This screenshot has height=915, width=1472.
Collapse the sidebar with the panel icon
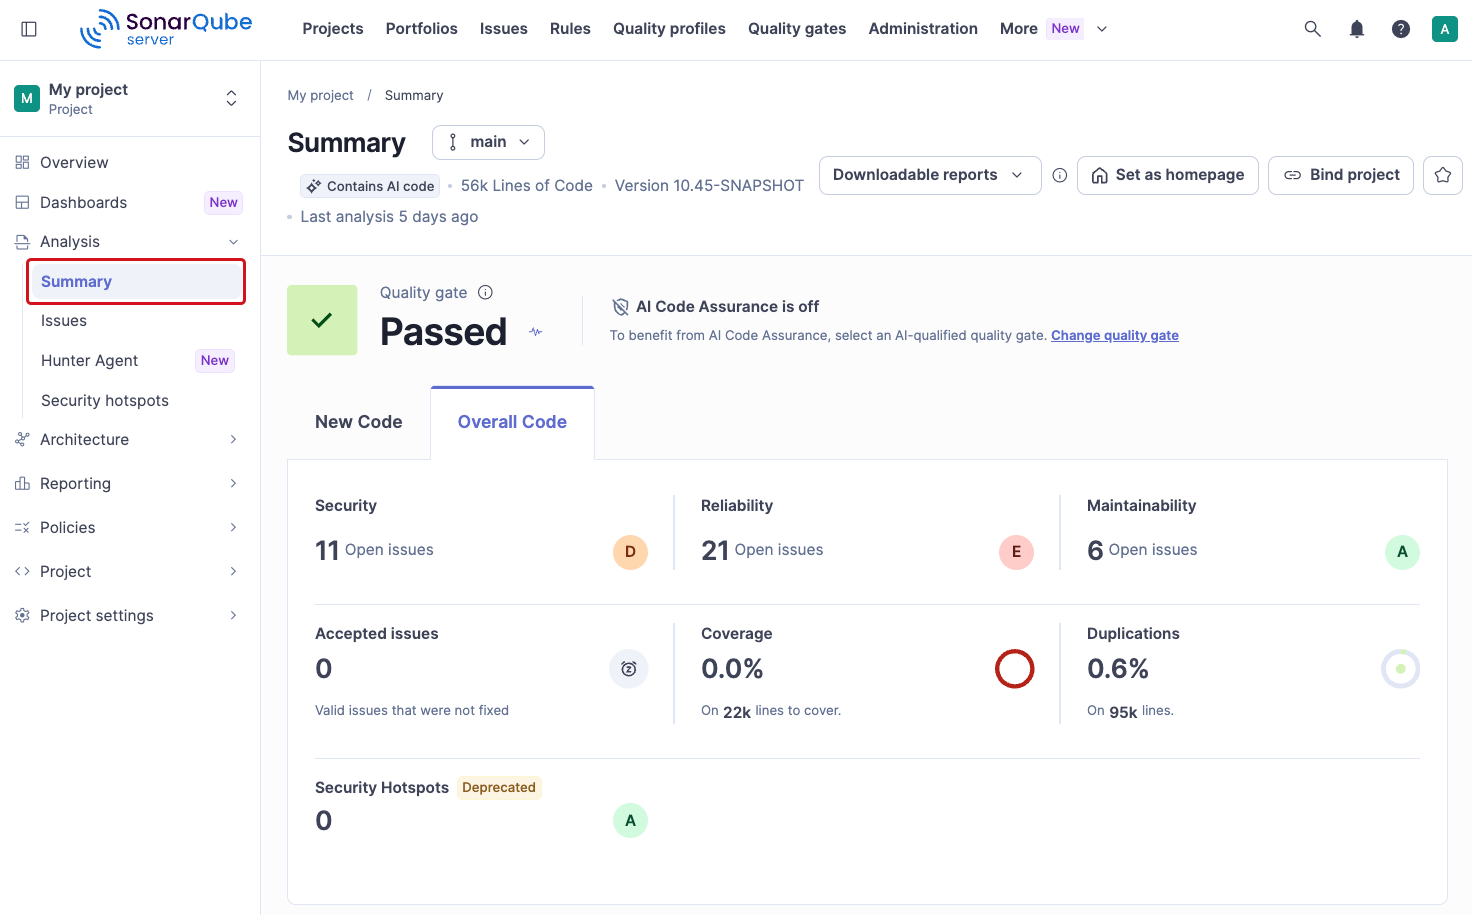pyautogui.click(x=29, y=29)
